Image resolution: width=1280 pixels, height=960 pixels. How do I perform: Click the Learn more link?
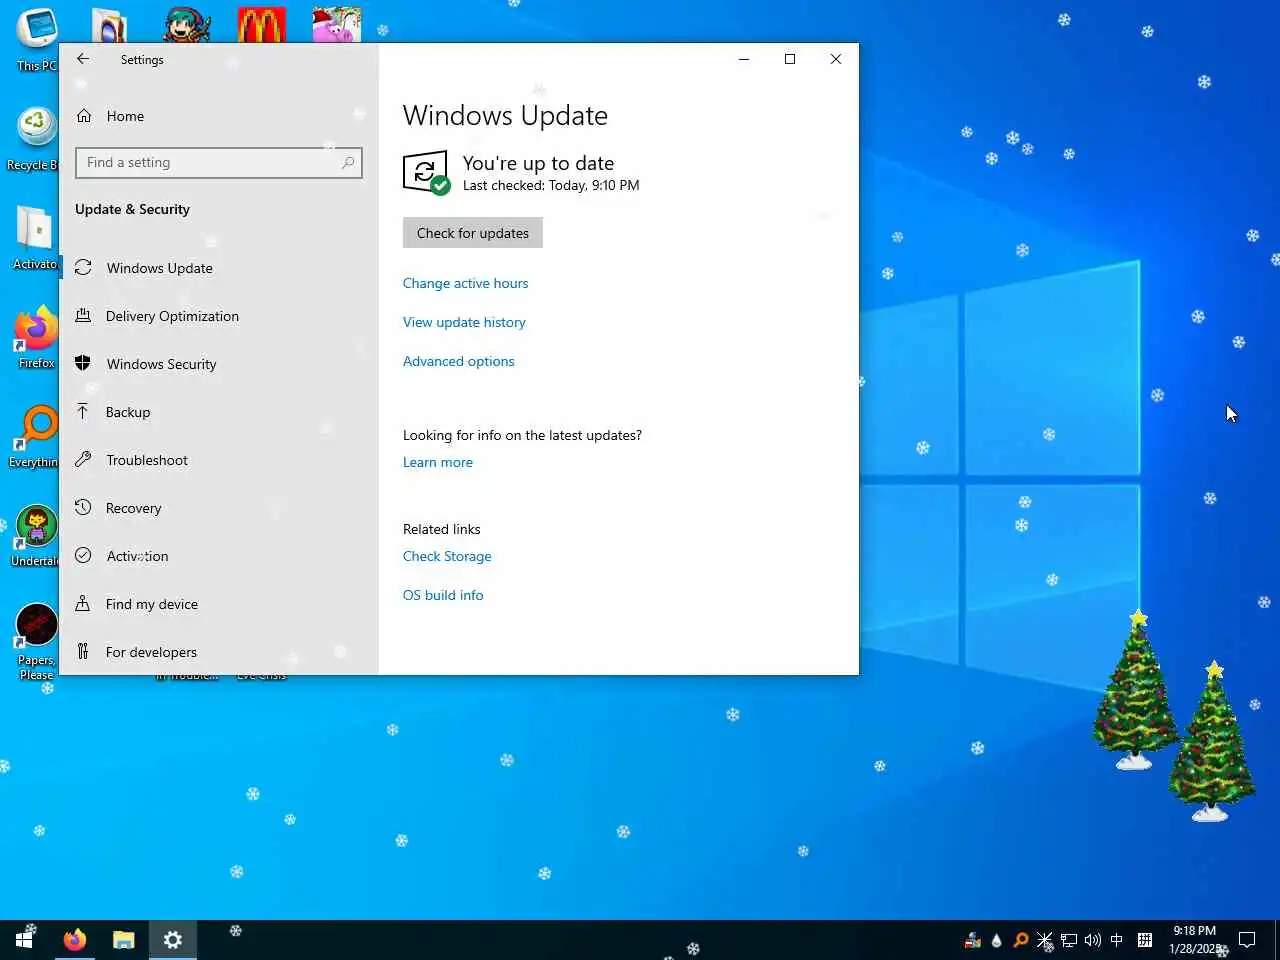click(438, 462)
